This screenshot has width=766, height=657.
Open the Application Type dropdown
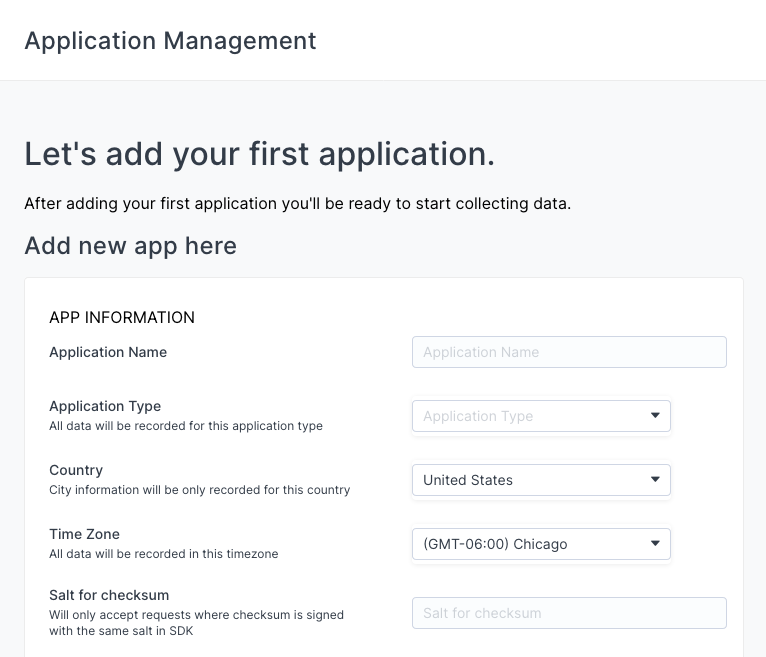pyautogui.click(x=530, y=416)
